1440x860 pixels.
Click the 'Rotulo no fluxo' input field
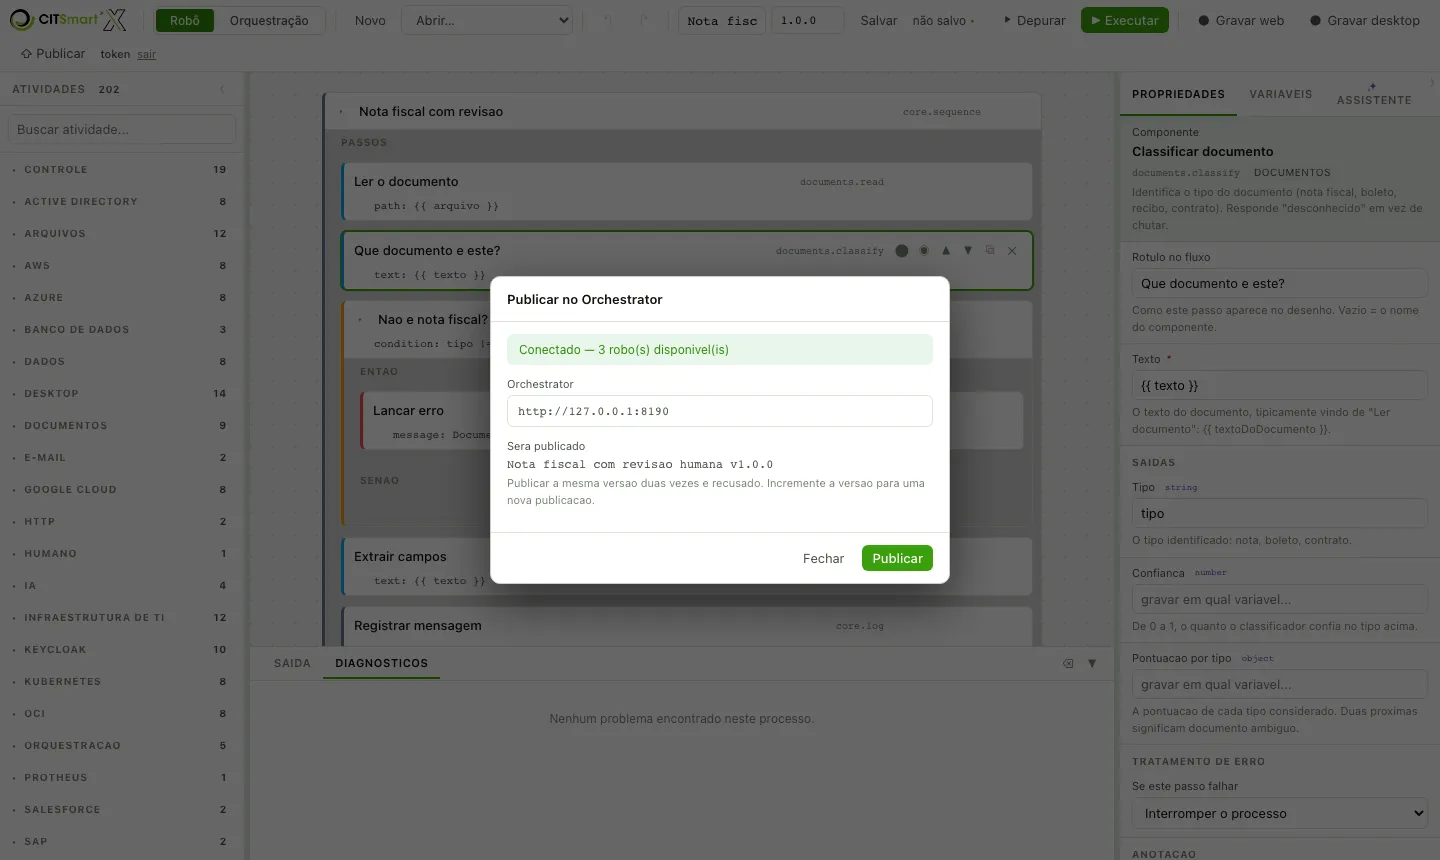pyautogui.click(x=1280, y=283)
